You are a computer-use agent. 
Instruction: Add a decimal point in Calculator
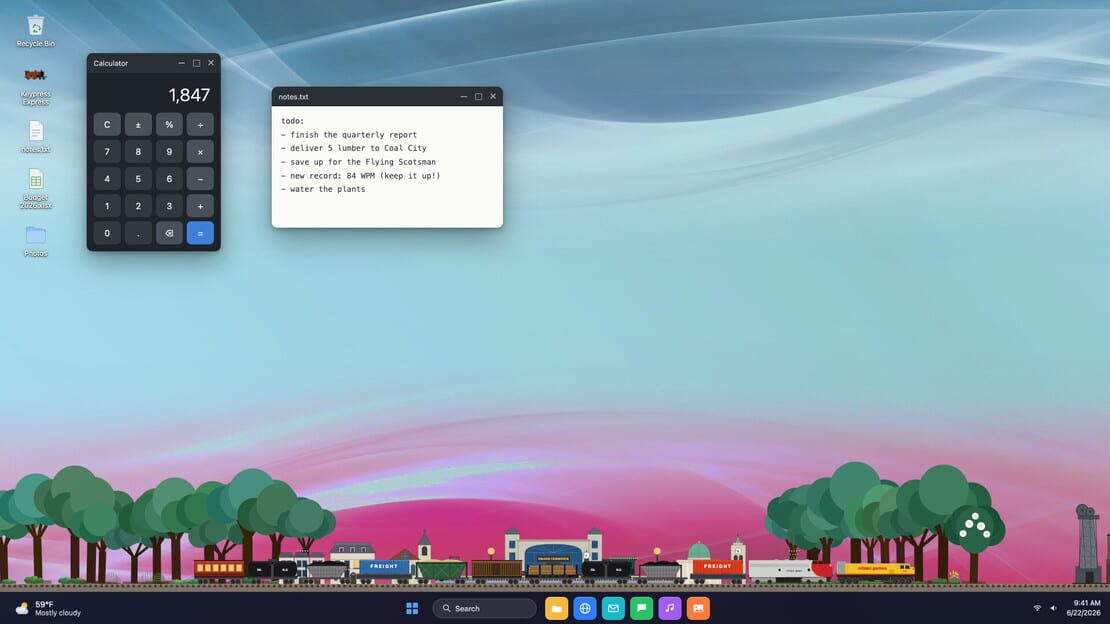click(138, 233)
